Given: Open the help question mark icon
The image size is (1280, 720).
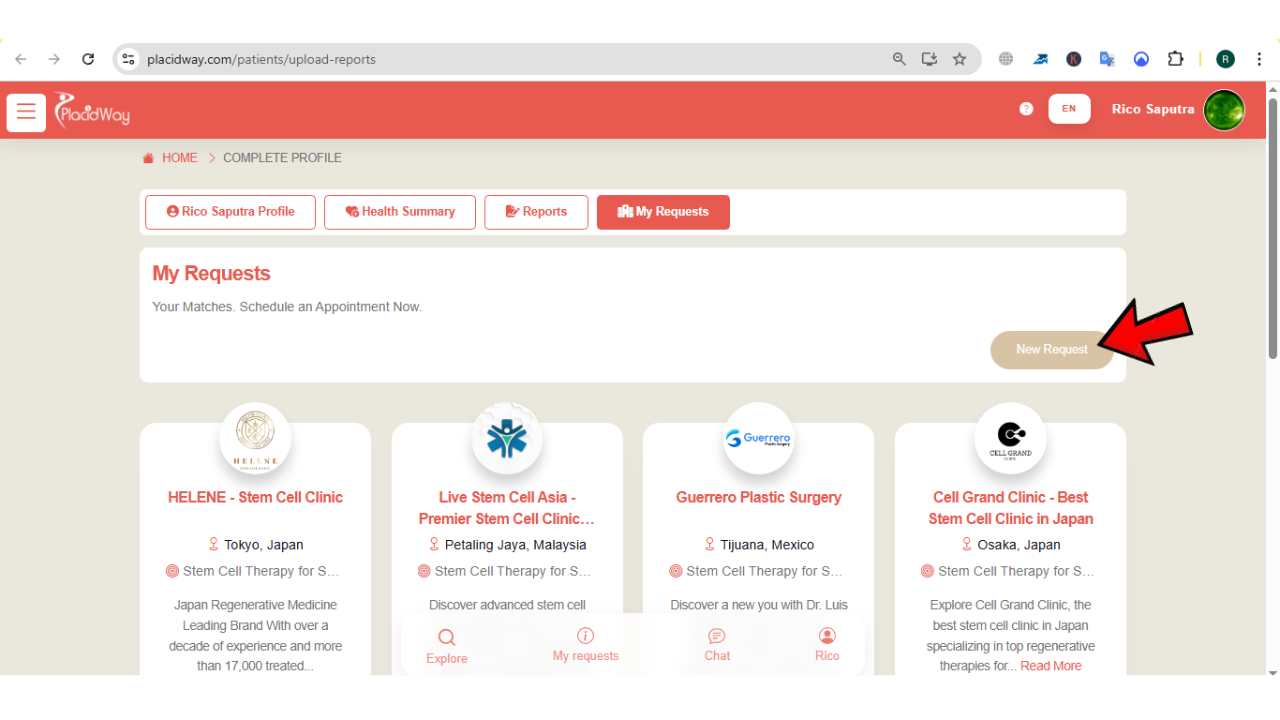Looking at the screenshot, I should (x=1026, y=109).
